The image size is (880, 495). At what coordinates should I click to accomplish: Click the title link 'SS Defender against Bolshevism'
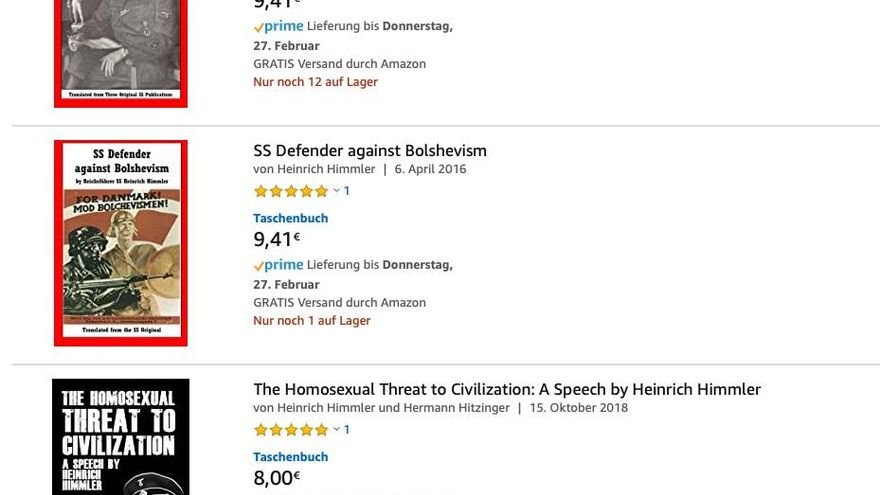(x=369, y=151)
